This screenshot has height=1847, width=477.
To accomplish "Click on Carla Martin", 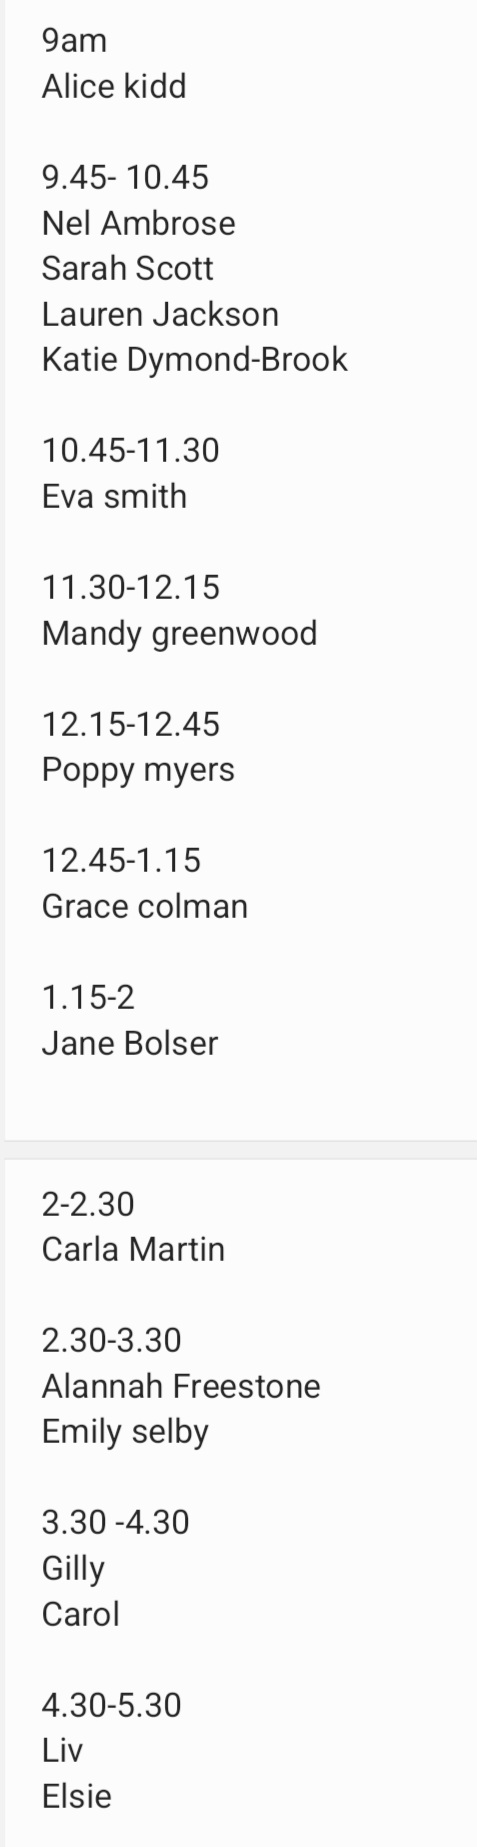I will pos(133,1249).
